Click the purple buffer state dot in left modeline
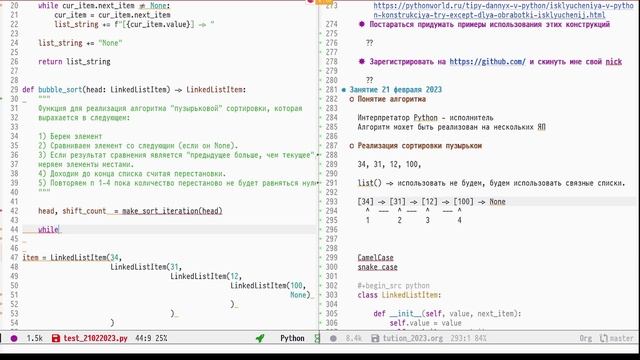The image size is (640, 360). pyautogui.click(x=14, y=338)
